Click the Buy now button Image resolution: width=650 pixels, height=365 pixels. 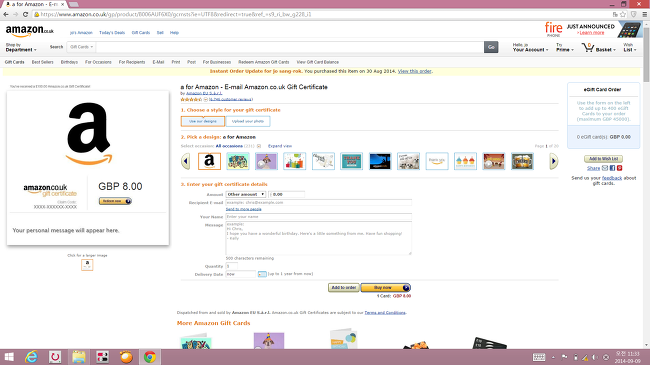click(386, 287)
